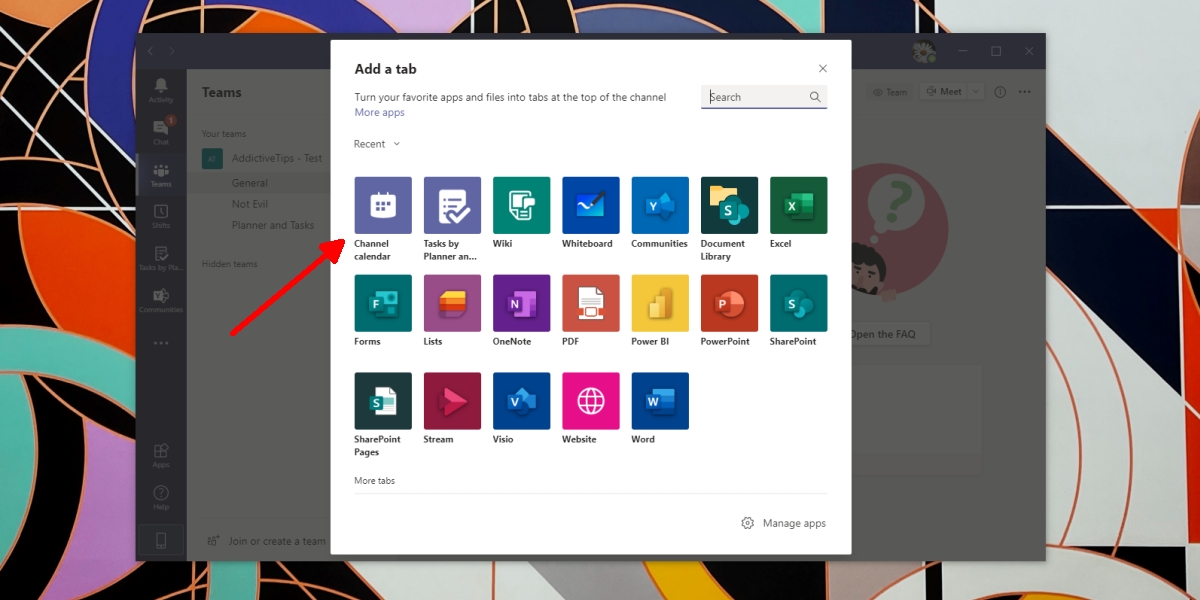Choose the Wiki app tile

click(522, 206)
